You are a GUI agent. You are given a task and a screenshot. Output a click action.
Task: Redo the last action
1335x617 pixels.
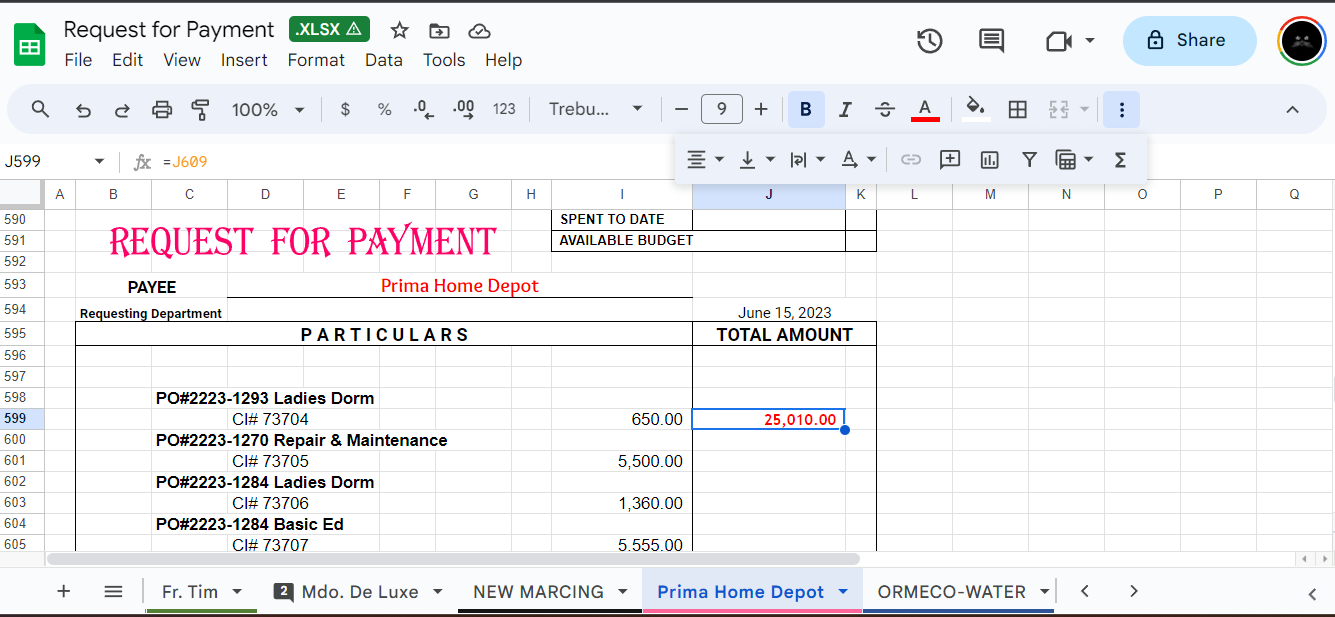click(122, 110)
